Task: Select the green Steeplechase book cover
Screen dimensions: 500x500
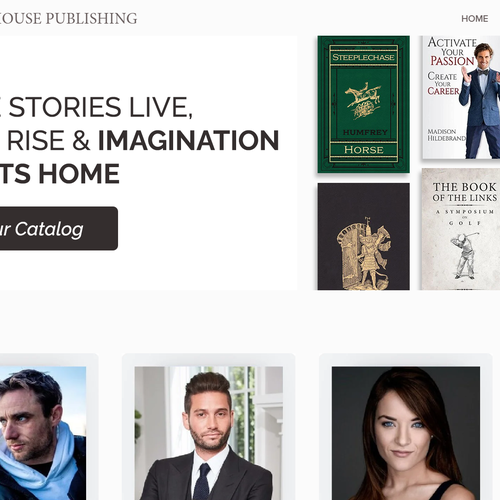Action: click(x=363, y=104)
